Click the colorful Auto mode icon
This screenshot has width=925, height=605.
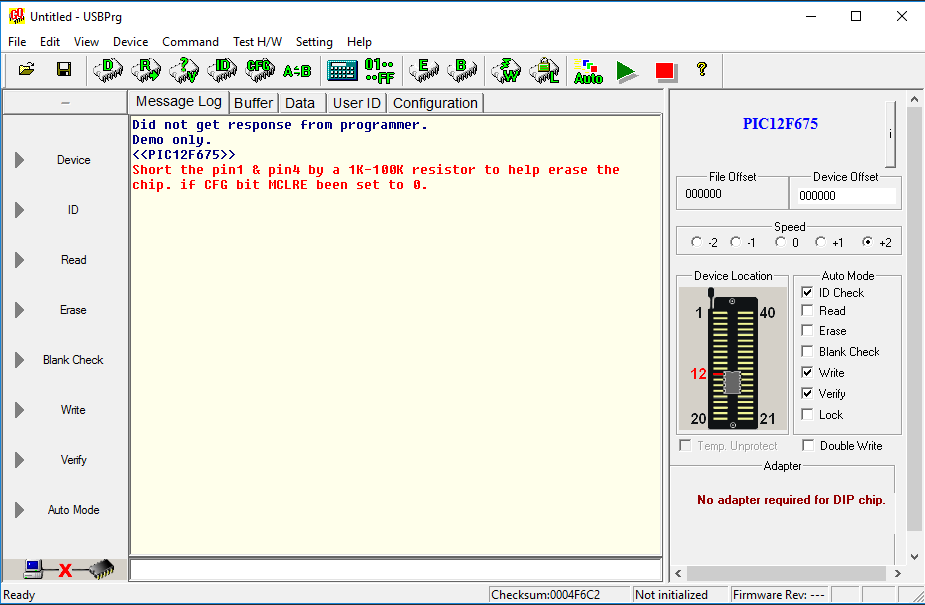pyautogui.click(x=588, y=71)
